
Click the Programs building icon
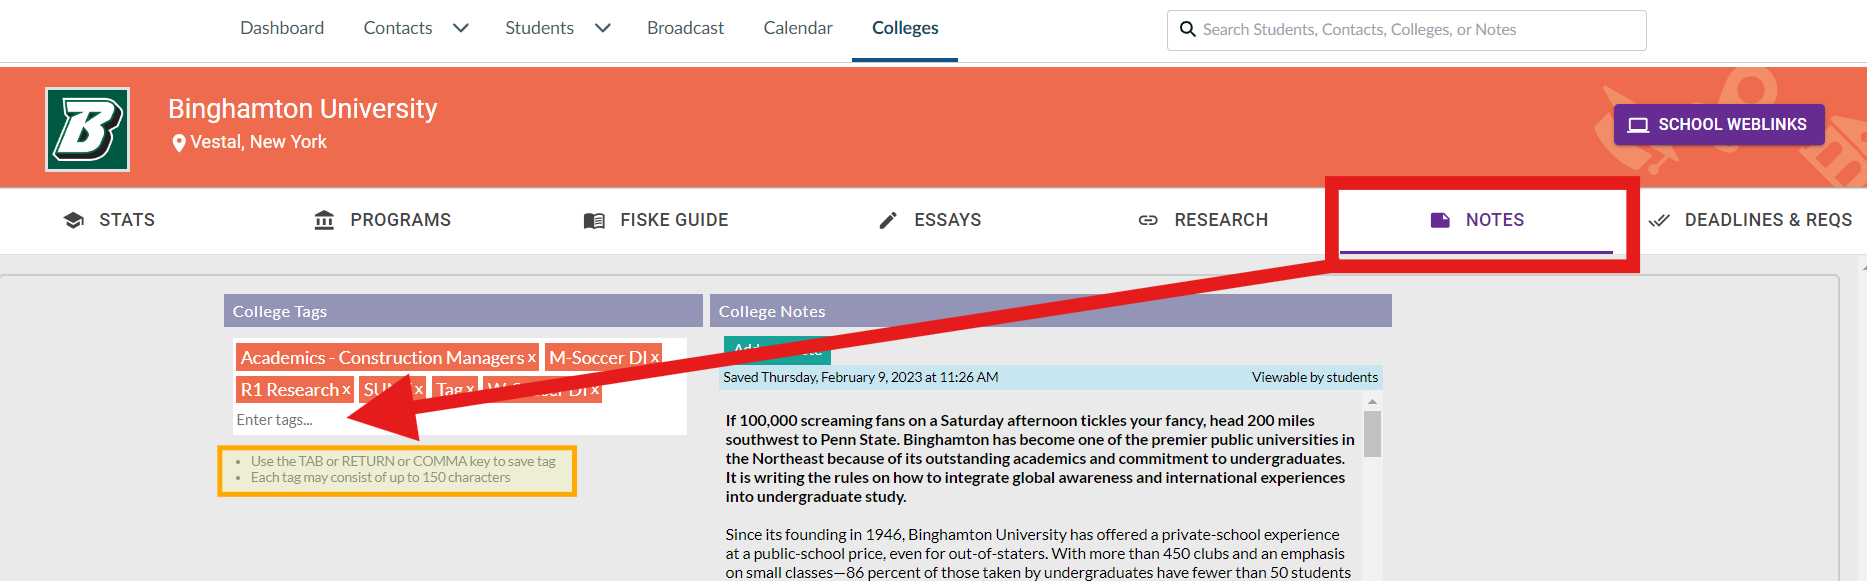pos(324,220)
